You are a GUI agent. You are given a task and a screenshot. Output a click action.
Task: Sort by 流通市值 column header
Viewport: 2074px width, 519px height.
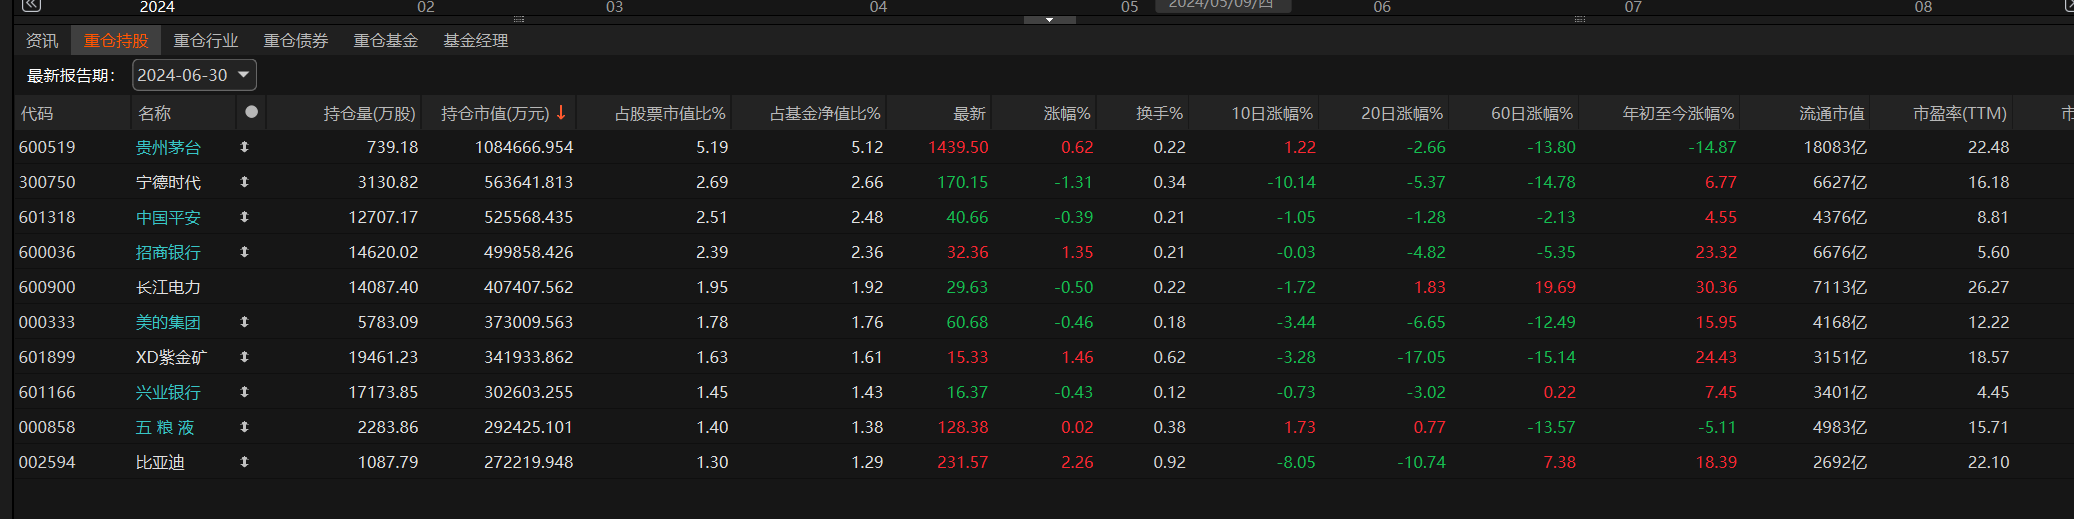1832,113
